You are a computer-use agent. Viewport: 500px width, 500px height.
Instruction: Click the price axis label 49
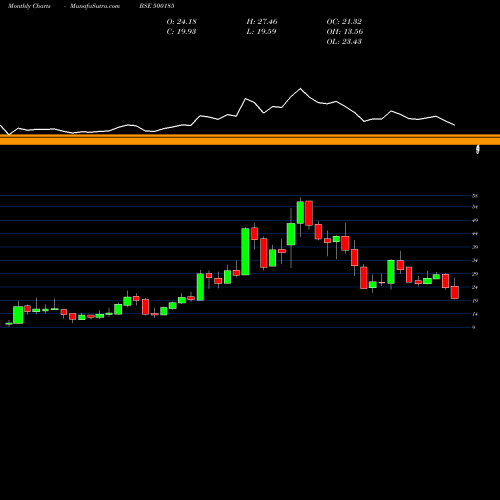[x=475, y=220]
